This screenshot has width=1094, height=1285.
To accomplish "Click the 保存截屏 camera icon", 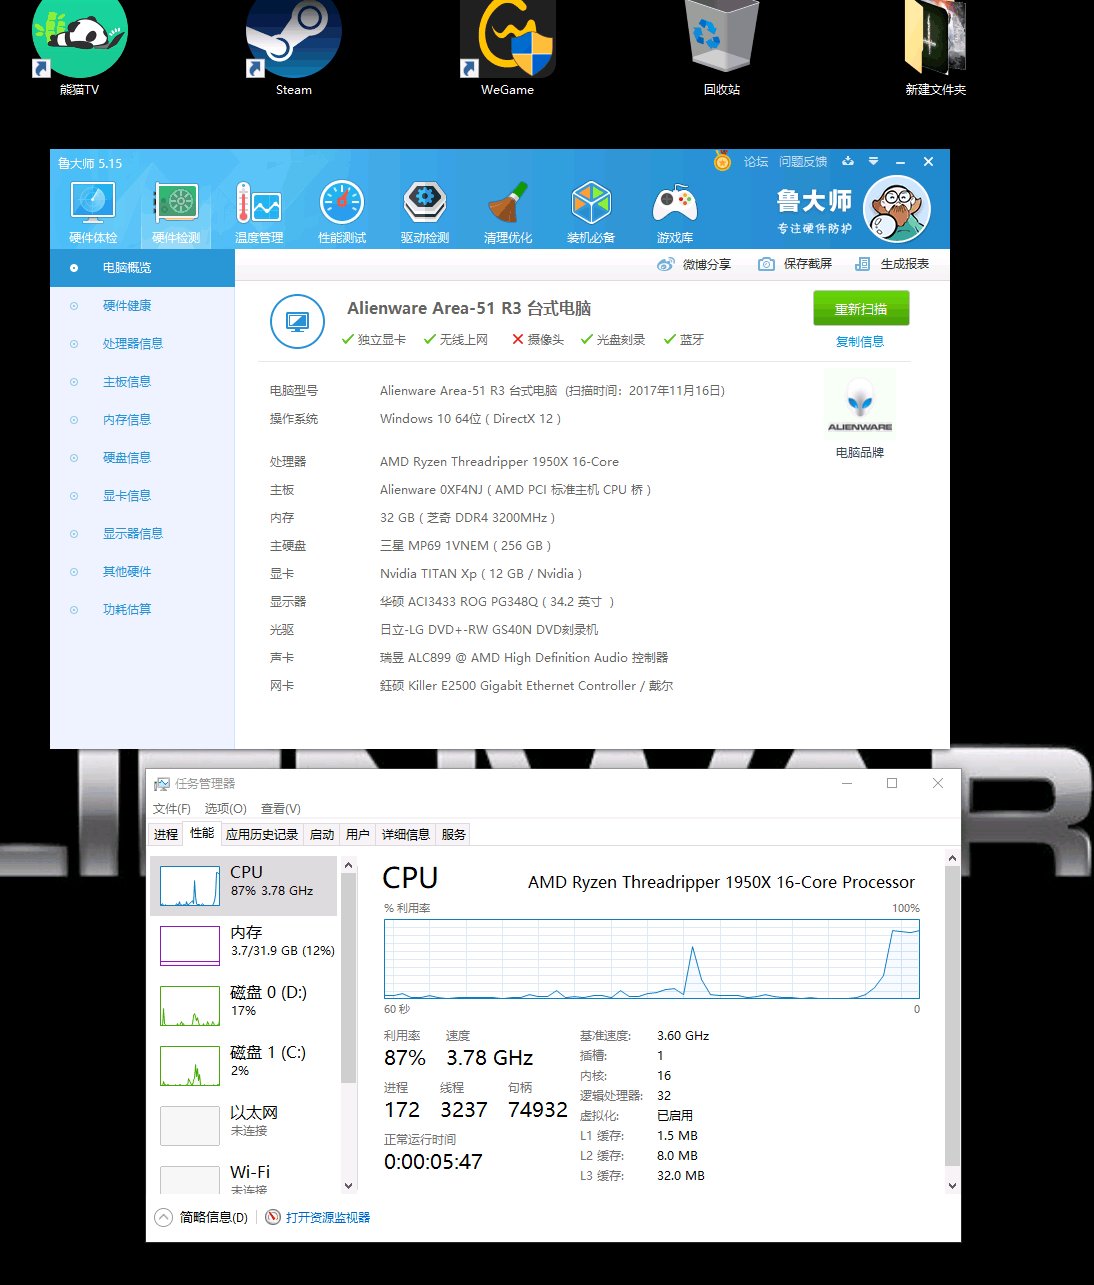I will [766, 264].
